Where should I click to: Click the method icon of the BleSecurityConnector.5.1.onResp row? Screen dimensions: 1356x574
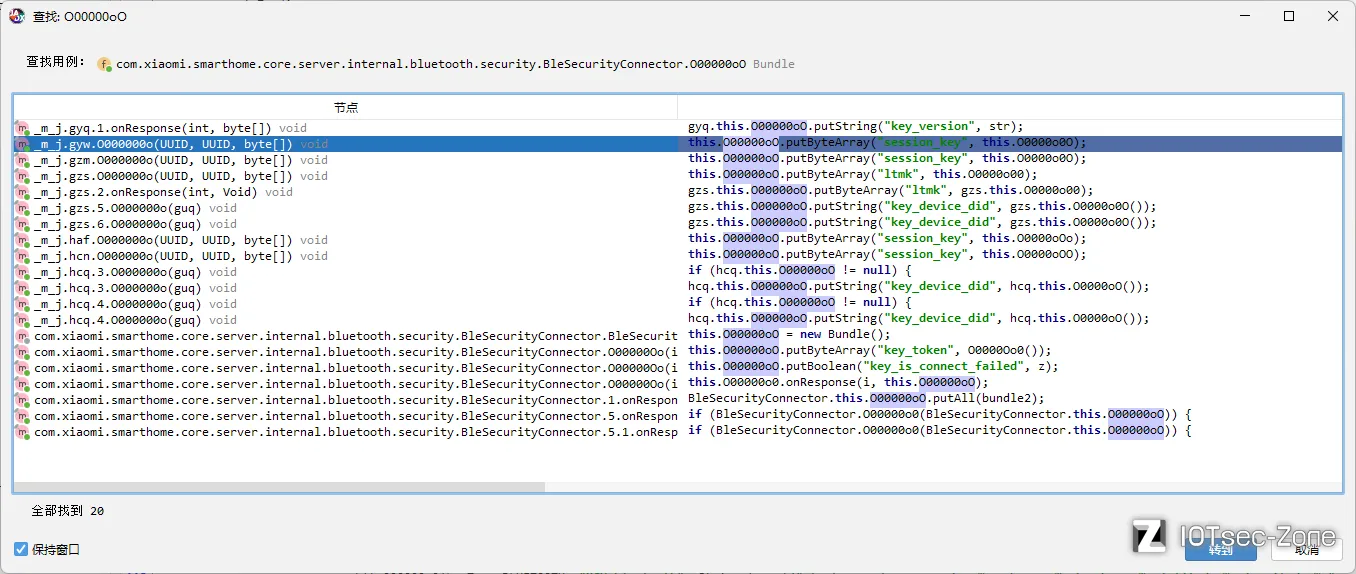click(22, 432)
